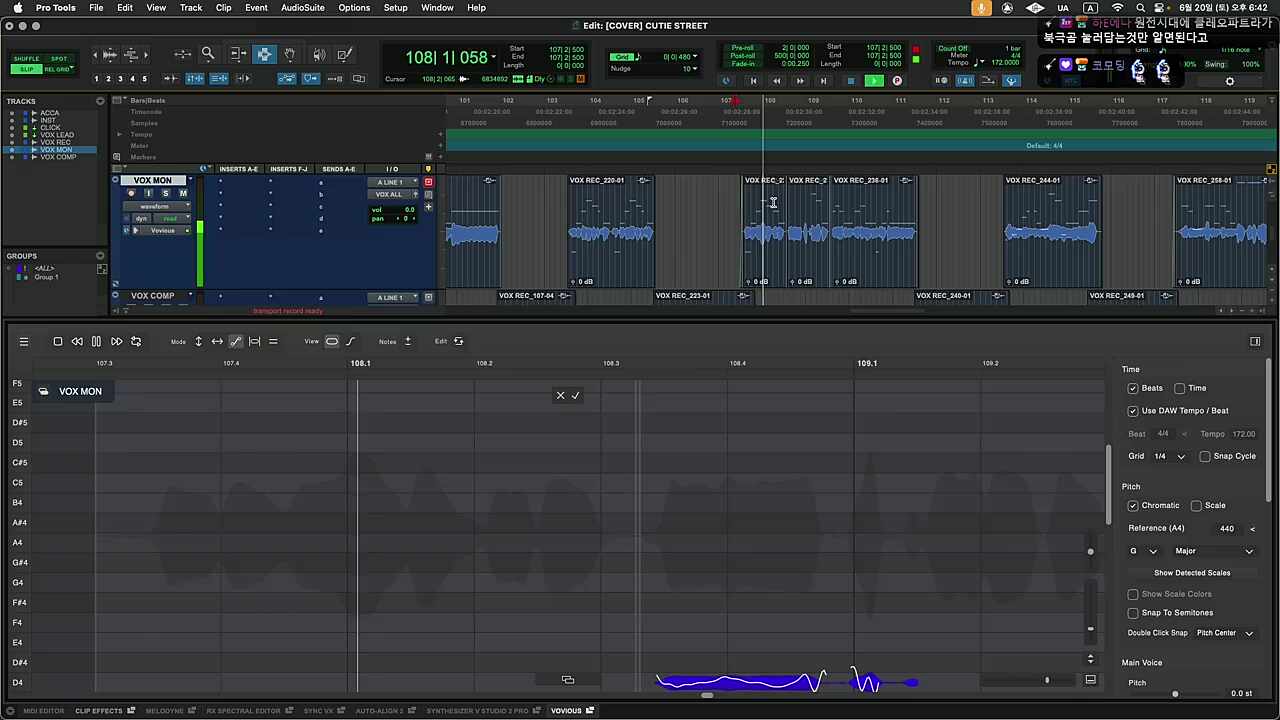Screen dimensions: 1280x720
Task: Open the Track menu
Action: click(x=191, y=8)
